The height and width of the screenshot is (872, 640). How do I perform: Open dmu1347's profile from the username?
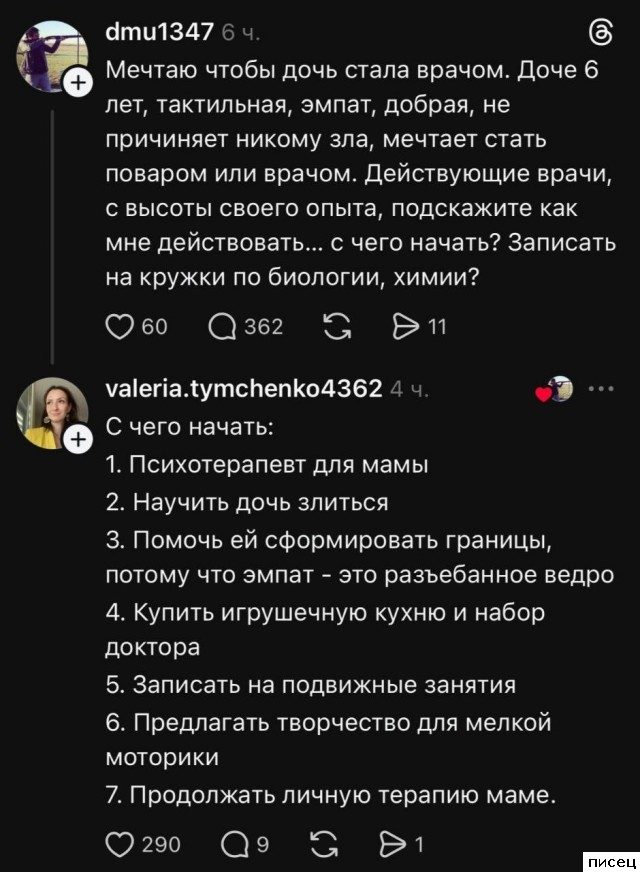tap(159, 32)
